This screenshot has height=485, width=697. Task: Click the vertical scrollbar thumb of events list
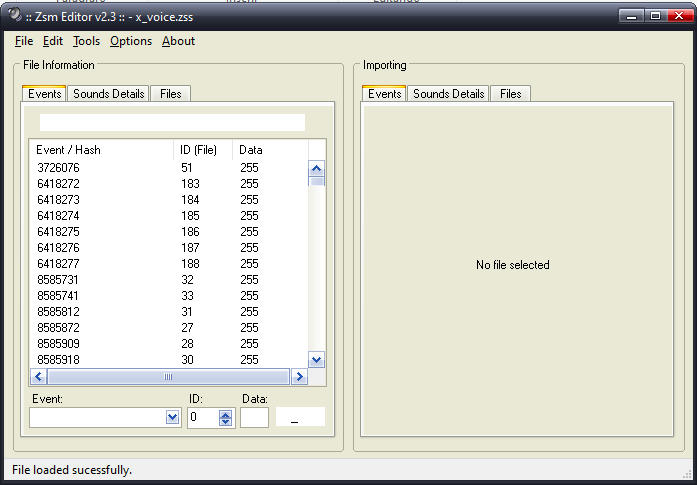(316, 181)
